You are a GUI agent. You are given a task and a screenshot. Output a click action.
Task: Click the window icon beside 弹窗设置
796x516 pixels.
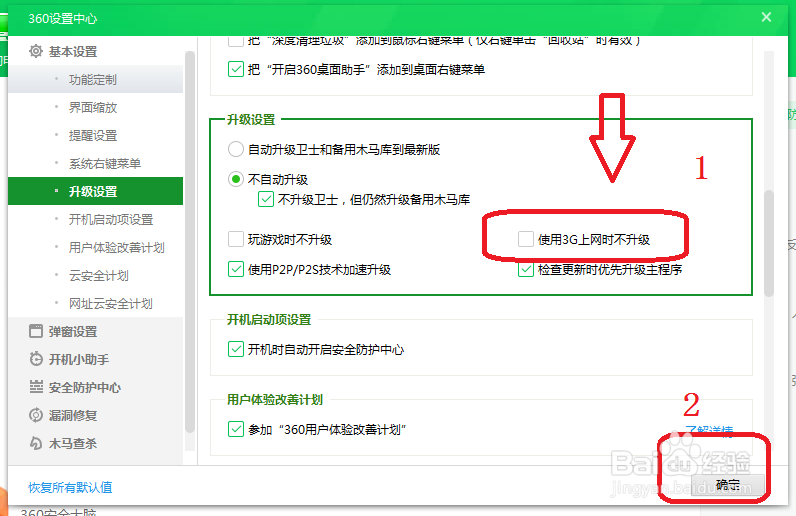[x=36, y=331]
